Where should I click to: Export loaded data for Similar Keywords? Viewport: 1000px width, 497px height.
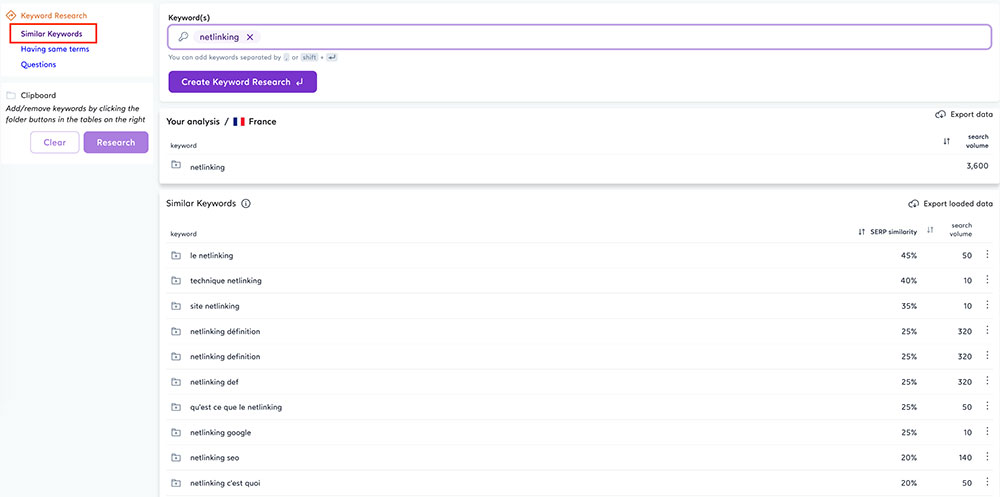(950, 204)
